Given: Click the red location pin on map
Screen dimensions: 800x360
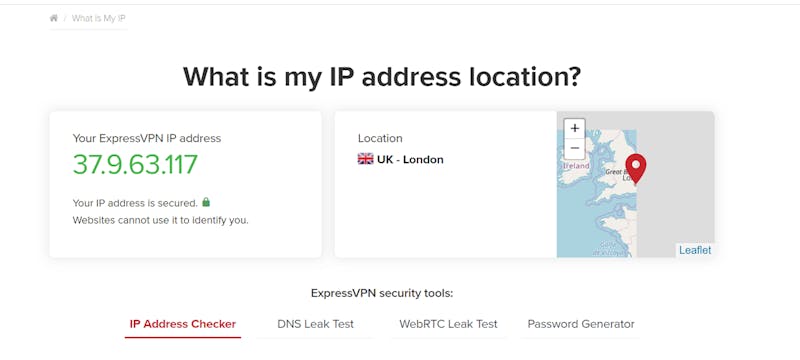Looking at the screenshot, I should tap(635, 168).
